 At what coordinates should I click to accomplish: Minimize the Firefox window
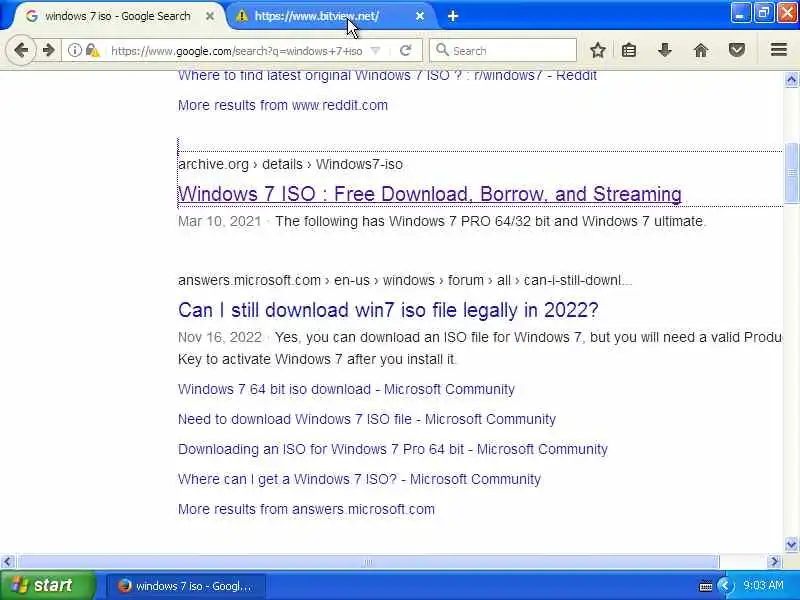point(740,13)
